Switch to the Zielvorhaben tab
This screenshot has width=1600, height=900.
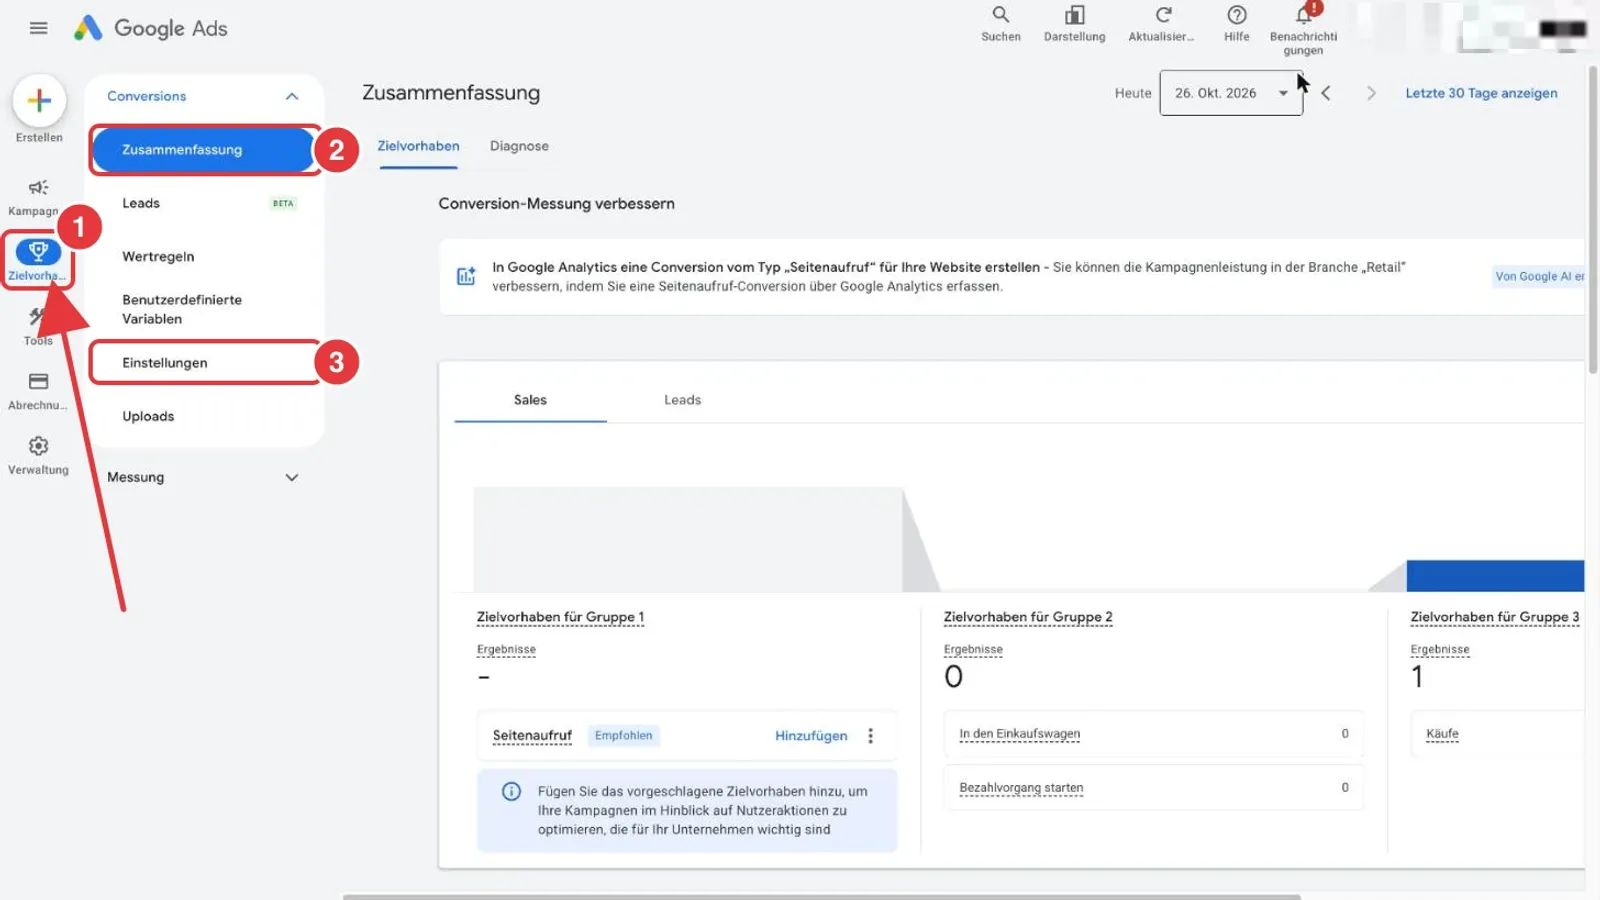click(x=418, y=146)
